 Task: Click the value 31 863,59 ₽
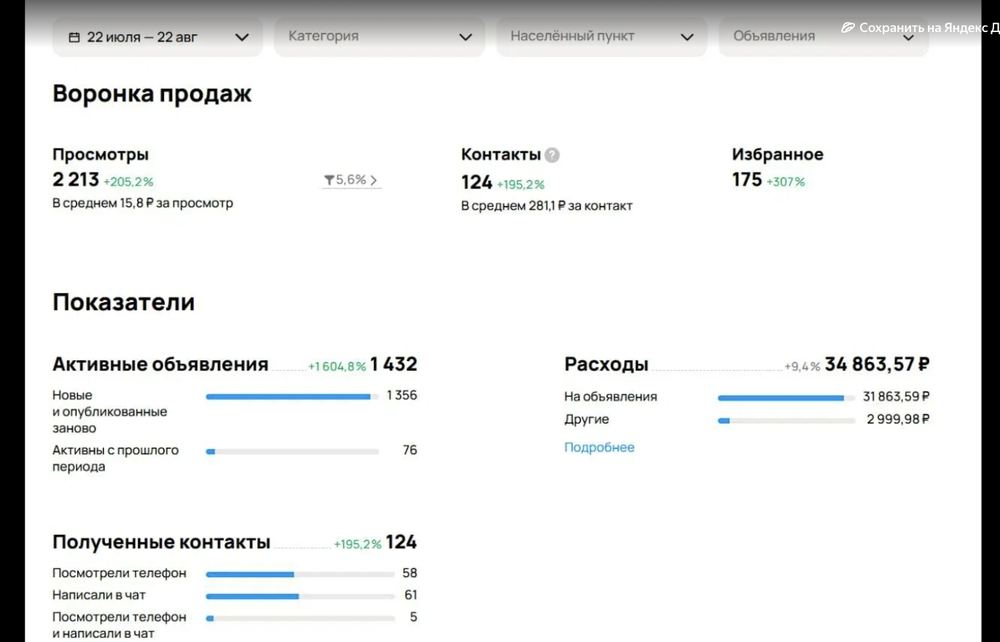point(896,397)
